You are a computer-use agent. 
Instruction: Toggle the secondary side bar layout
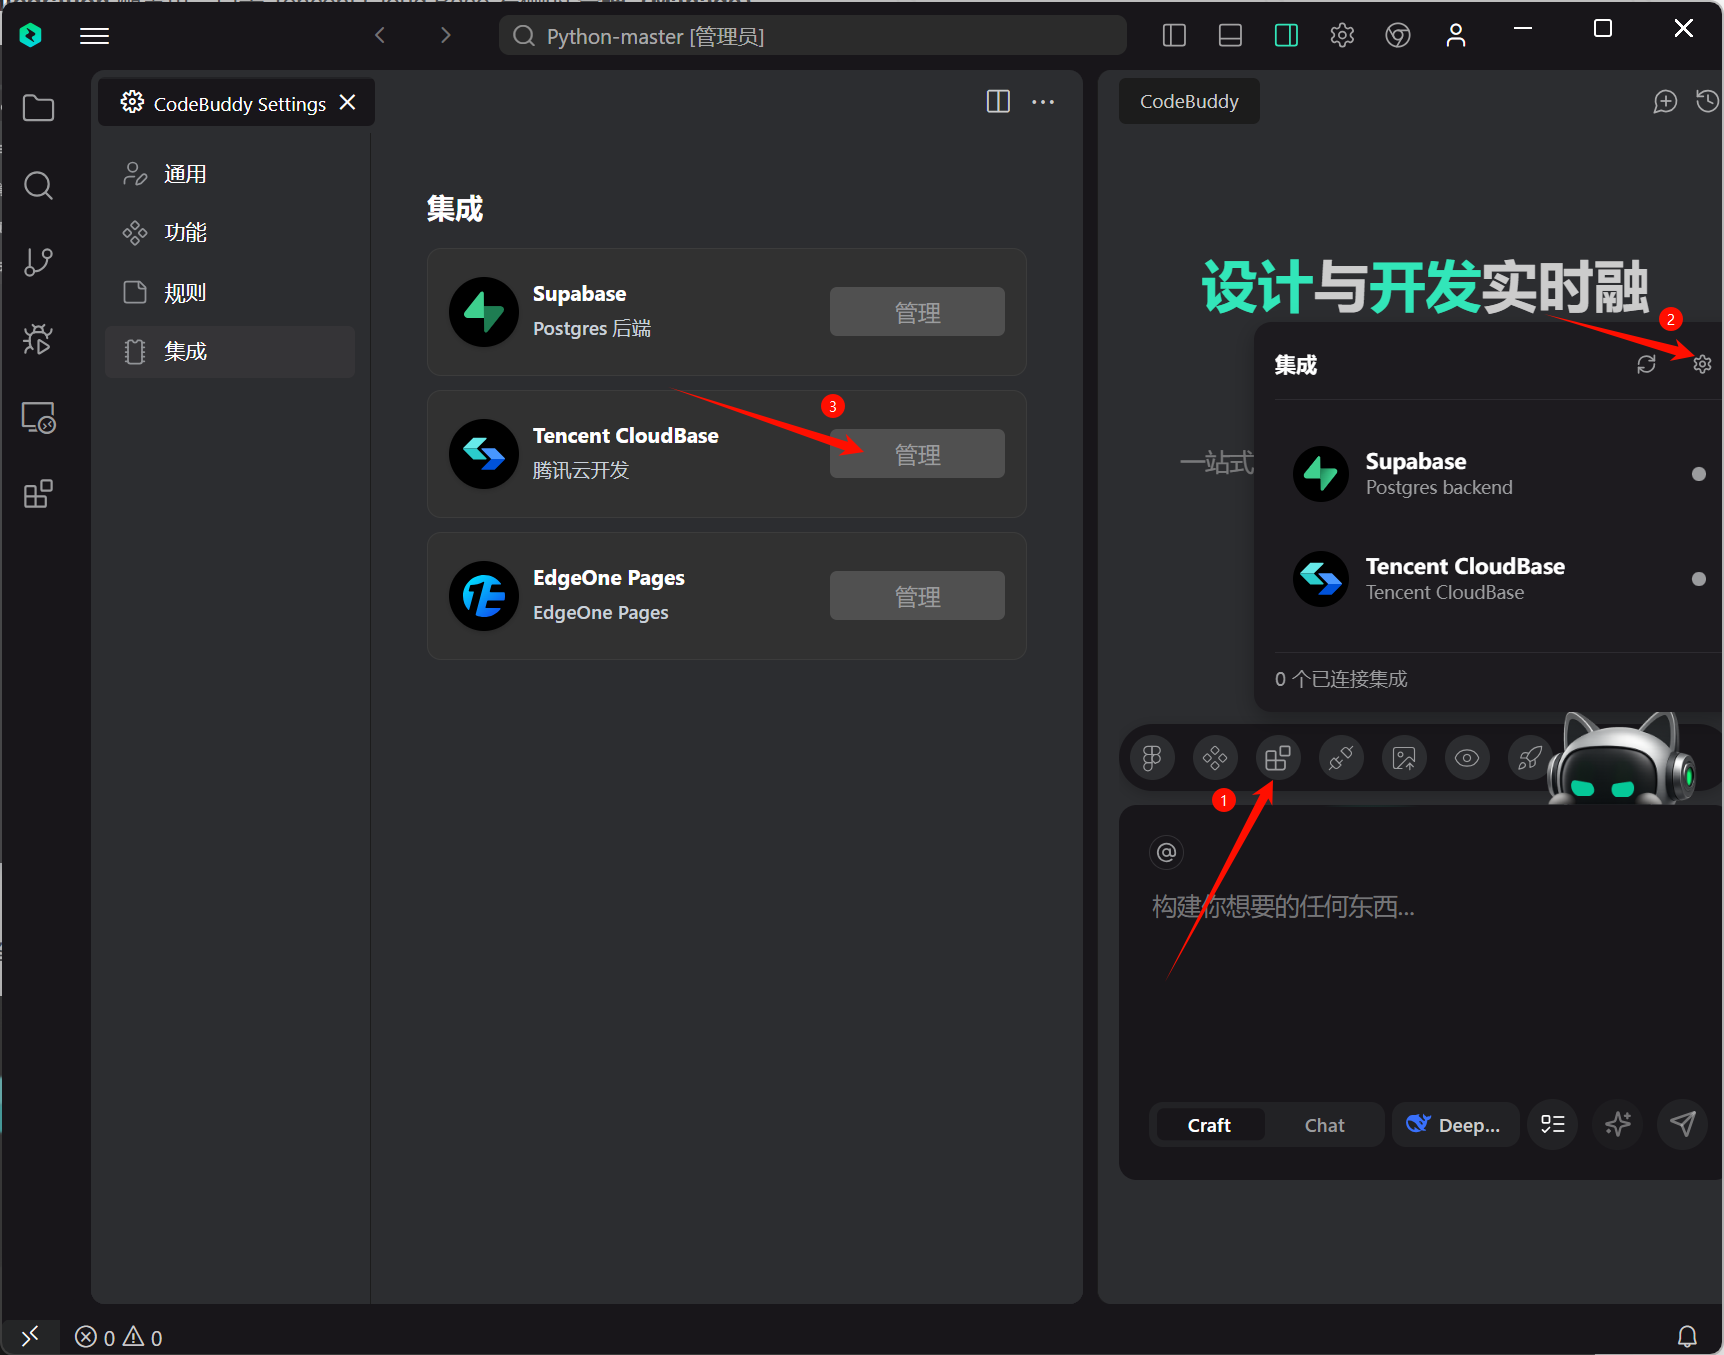tap(1286, 36)
